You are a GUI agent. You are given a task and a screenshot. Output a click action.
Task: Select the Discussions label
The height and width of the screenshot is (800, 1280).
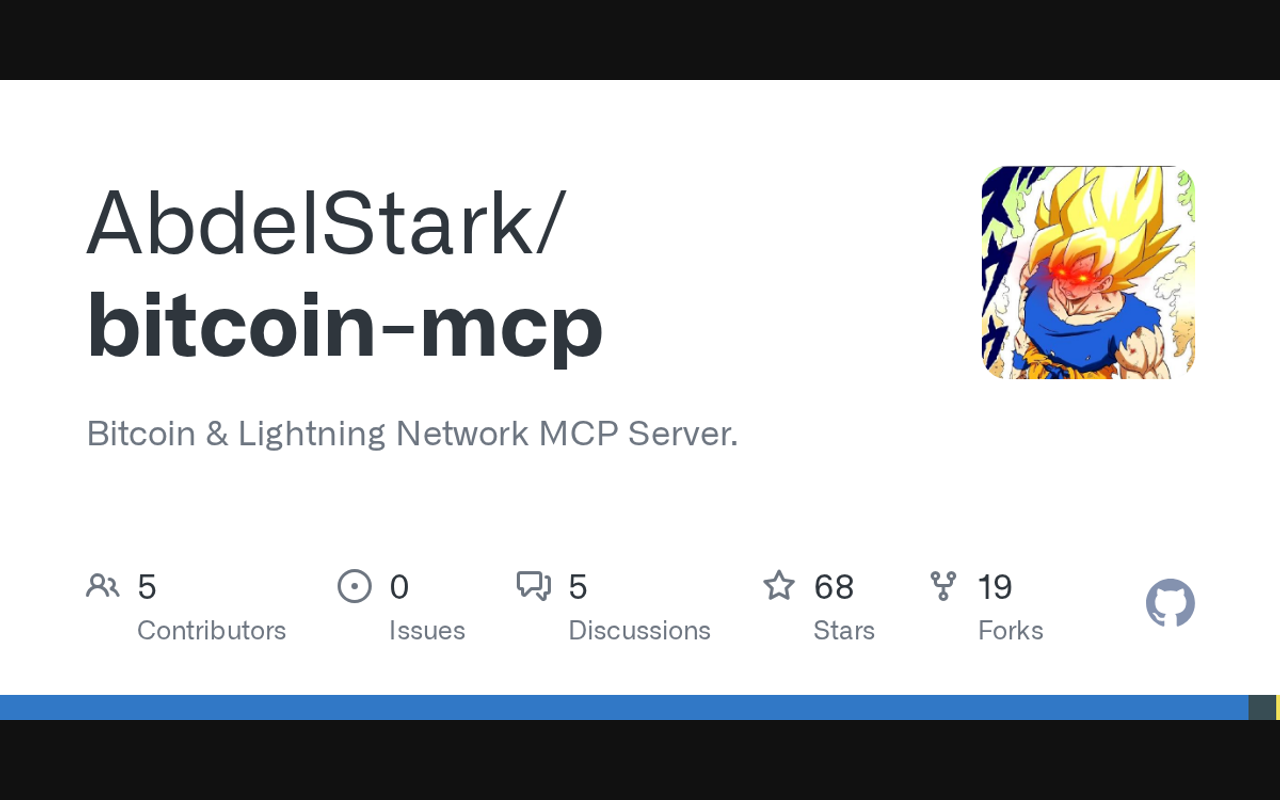[x=639, y=630]
